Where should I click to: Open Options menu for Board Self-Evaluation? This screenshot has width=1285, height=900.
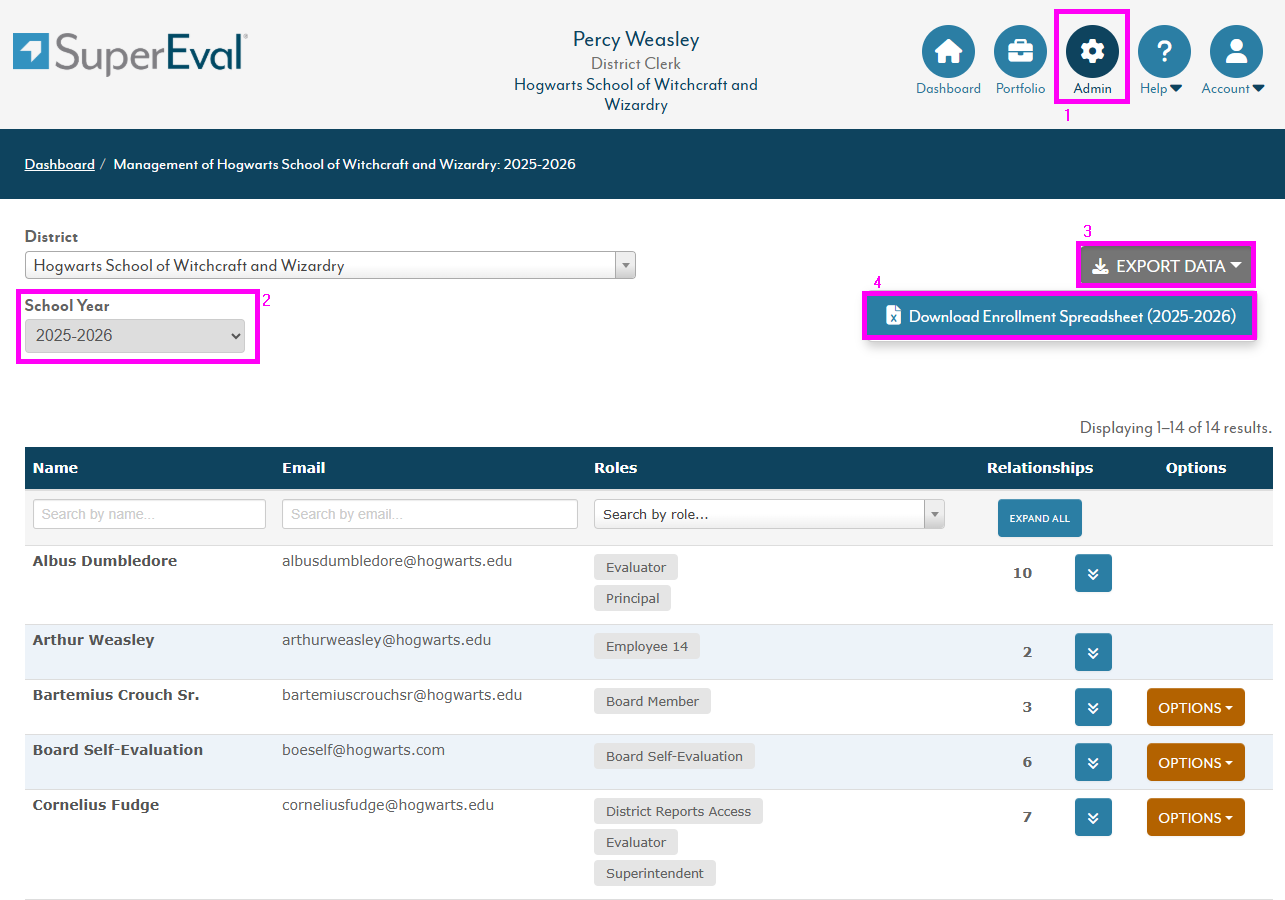click(x=1195, y=762)
